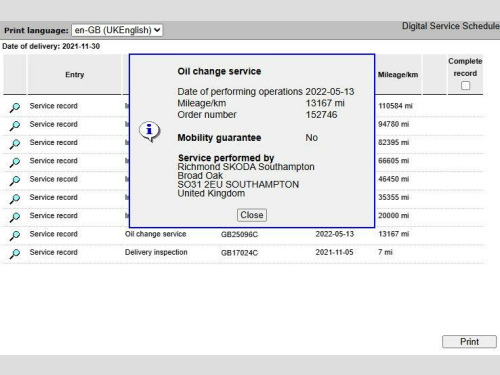Screen dimensions: 500x375
Task: Select the Mileage/km column header
Action: tap(398, 75)
